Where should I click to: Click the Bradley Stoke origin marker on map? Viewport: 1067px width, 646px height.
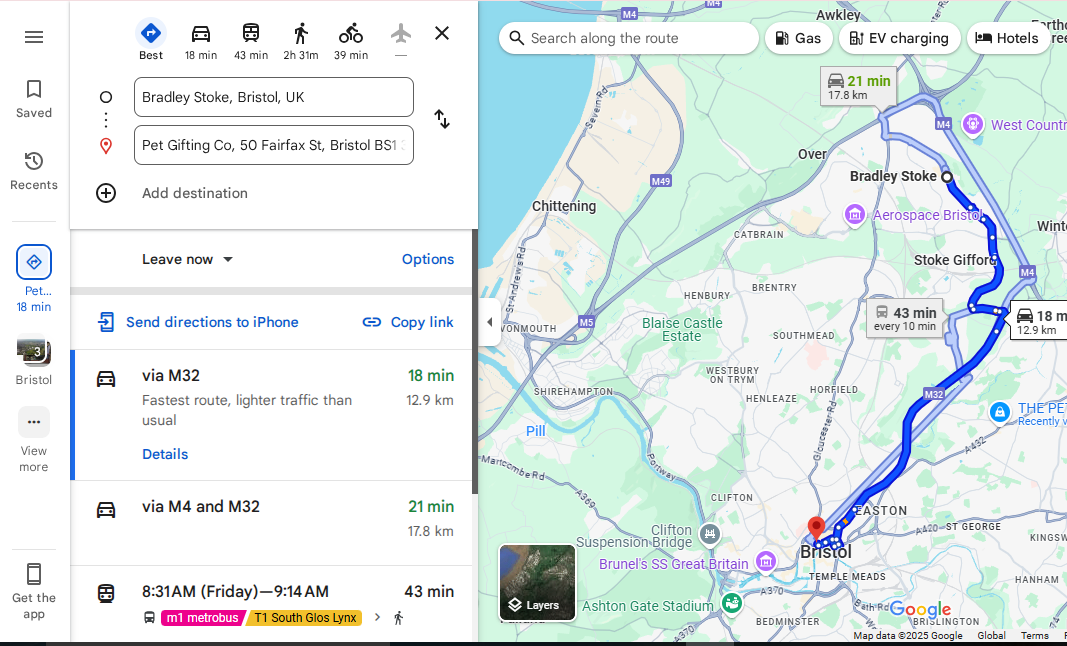pyautogui.click(x=947, y=177)
